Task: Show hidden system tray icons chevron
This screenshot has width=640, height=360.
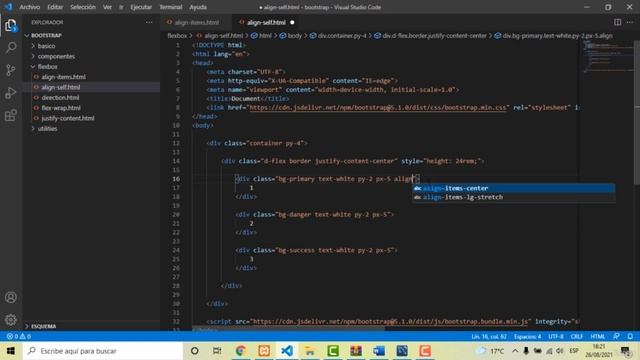Action: pos(515,351)
